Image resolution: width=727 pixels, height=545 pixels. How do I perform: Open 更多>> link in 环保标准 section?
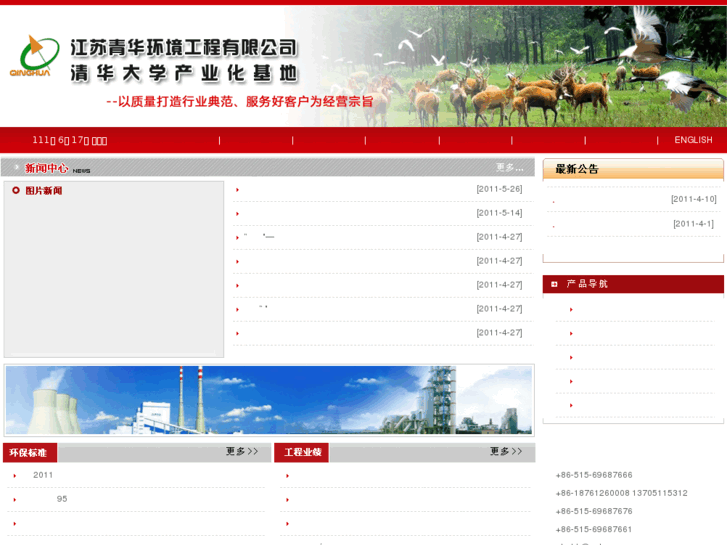click(242, 451)
